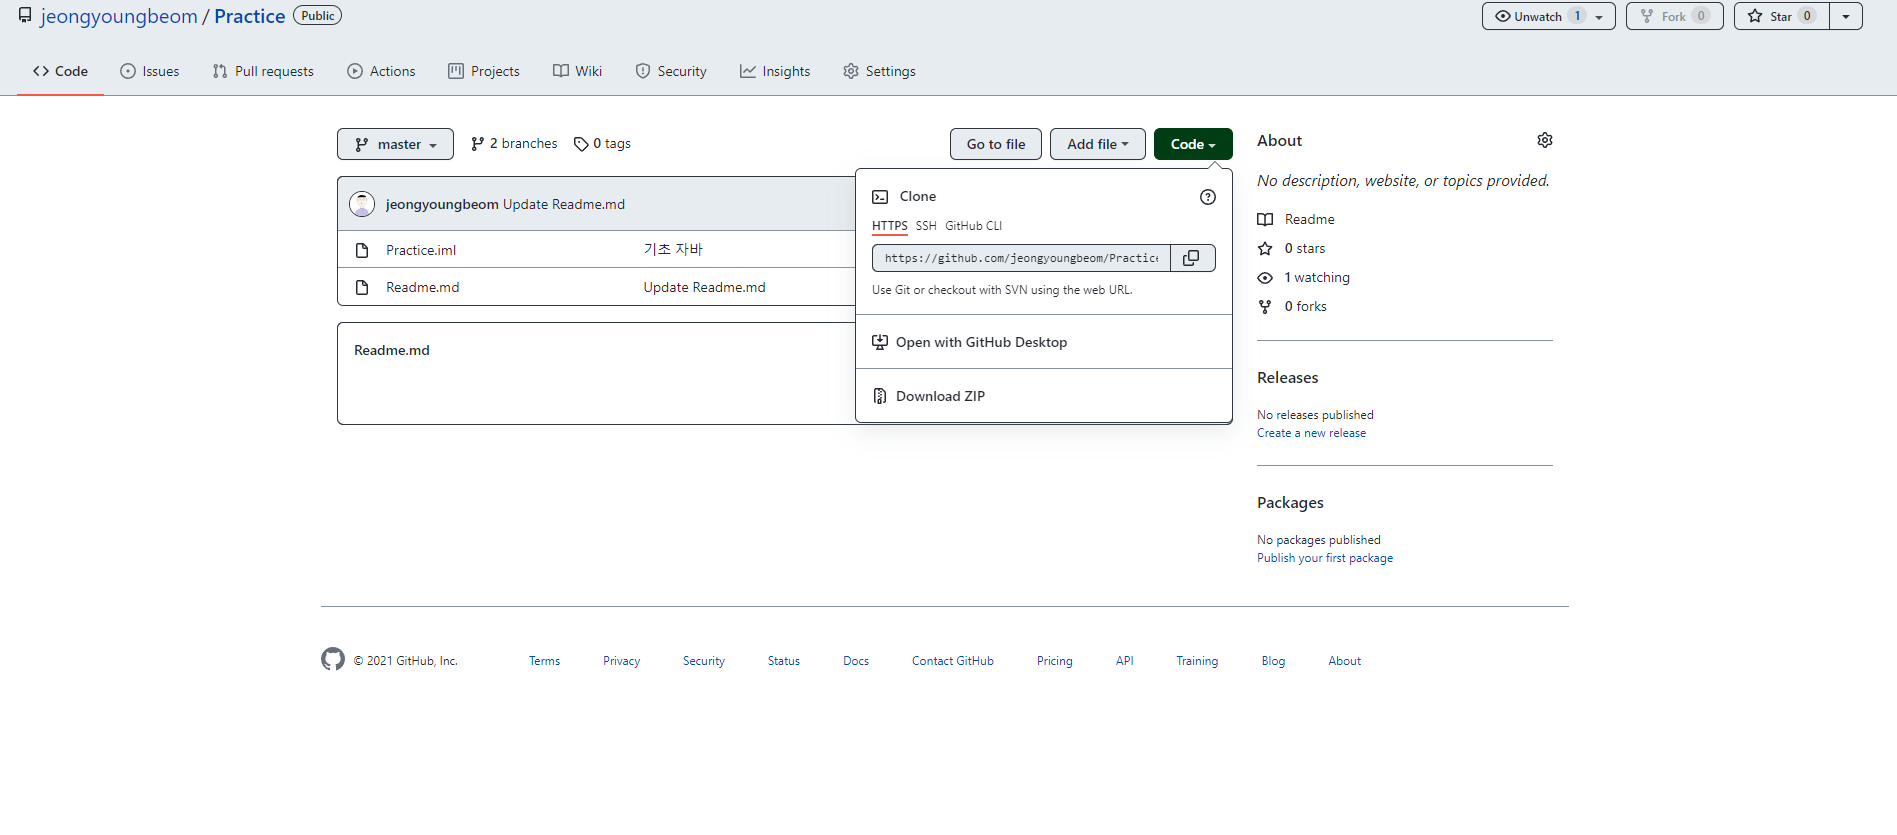1897x835 pixels.
Task: Click the file icon next to Readme.md
Action: [362, 287]
